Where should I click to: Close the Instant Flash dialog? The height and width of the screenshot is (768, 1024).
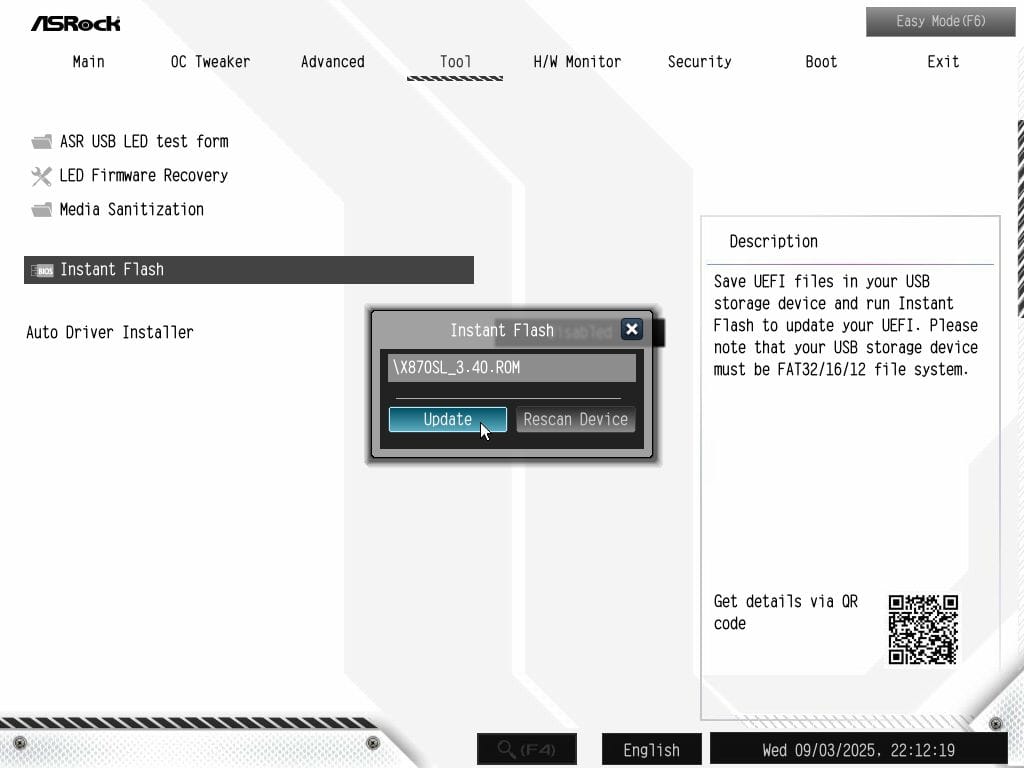(x=631, y=329)
